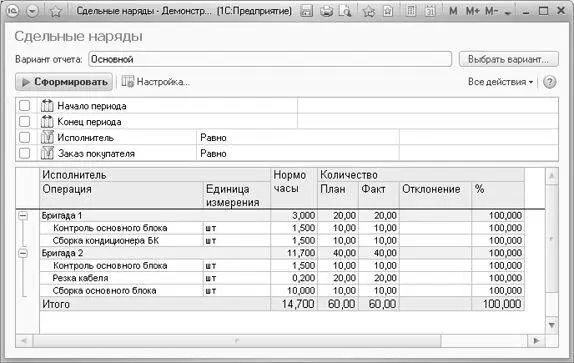This screenshot has width=574, height=363.
Task: Click the M- memory subtract button
Action: tap(491, 11)
